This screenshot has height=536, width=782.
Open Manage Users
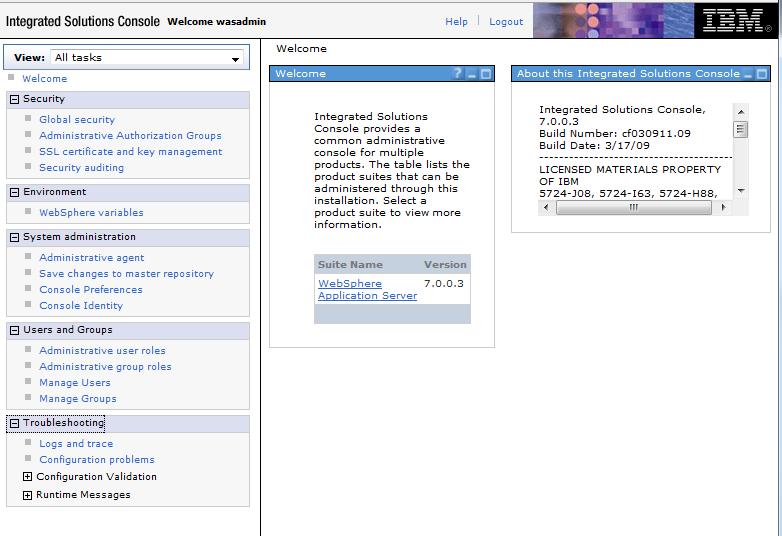point(75,382)
